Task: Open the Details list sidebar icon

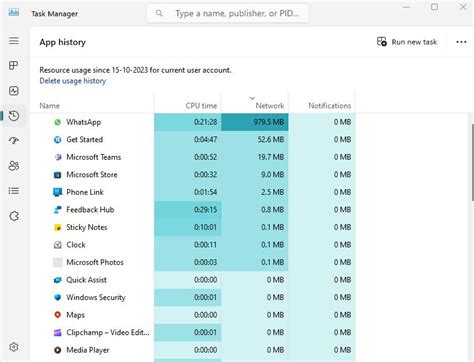Action: pos(14,191)
